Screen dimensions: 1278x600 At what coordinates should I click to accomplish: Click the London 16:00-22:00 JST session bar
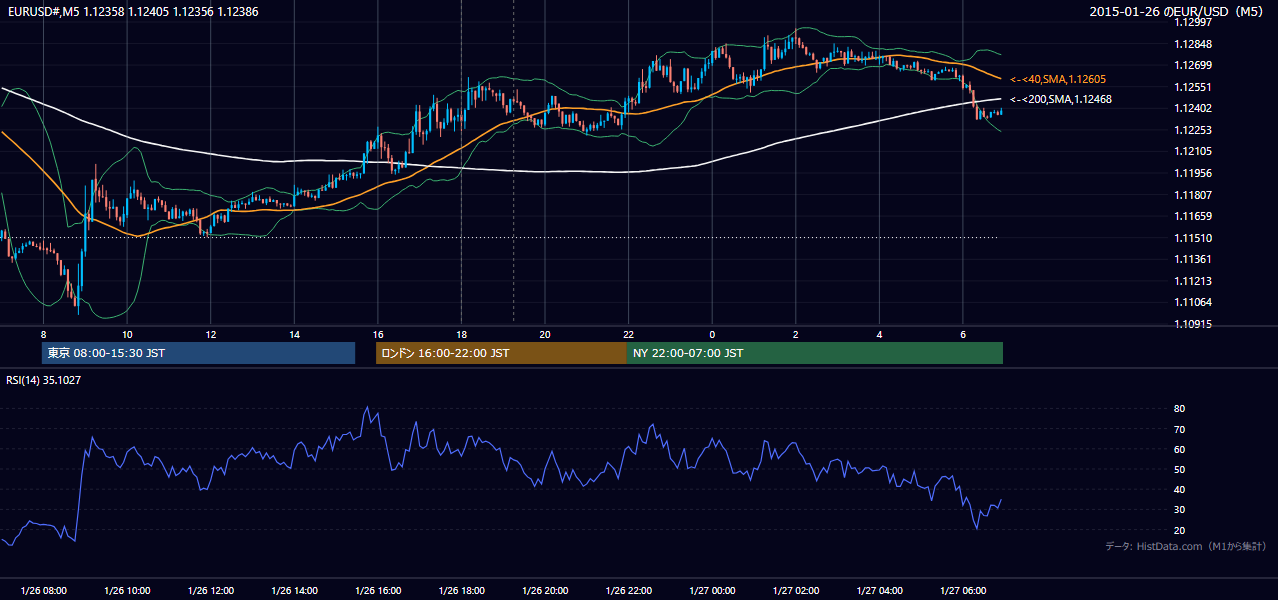[x=501, y=353]
